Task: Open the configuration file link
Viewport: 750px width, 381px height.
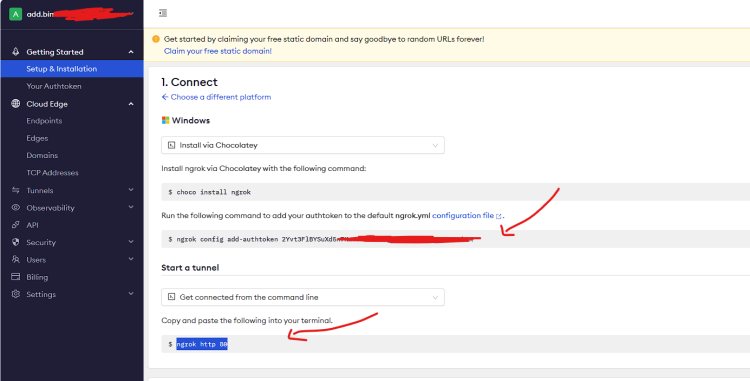Action: tap(463, 216)
